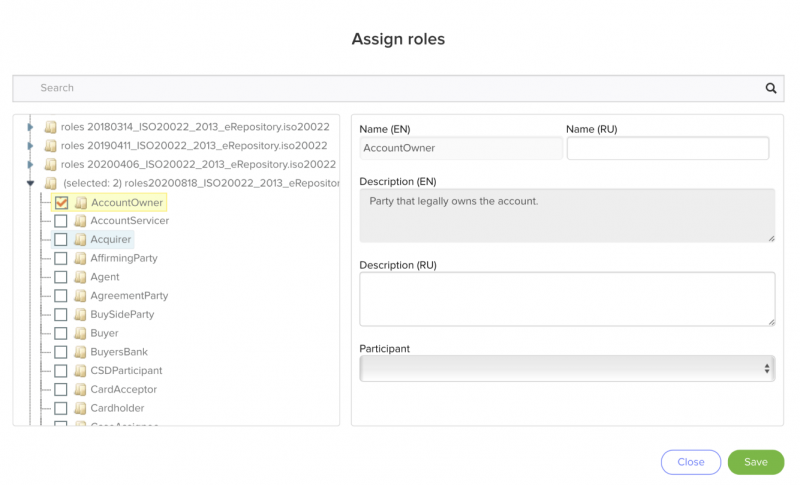Collapse the roles20200818 tree node
Image resolution: width=800 pixels, height=485 pixels.
point(30,183)
